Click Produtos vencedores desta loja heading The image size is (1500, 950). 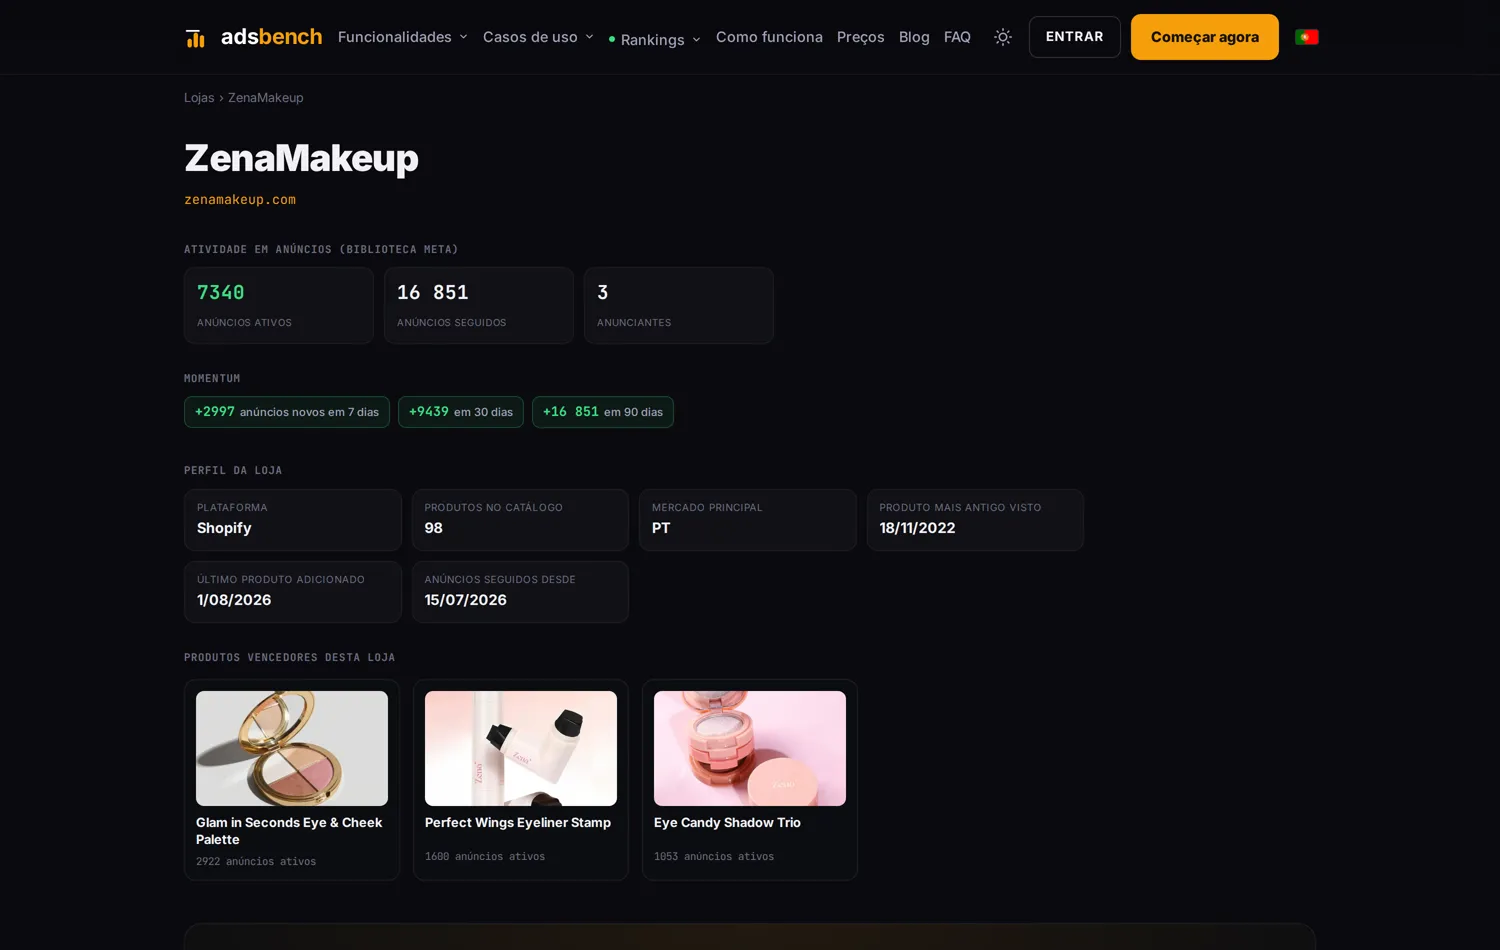[x=290, y=658]
